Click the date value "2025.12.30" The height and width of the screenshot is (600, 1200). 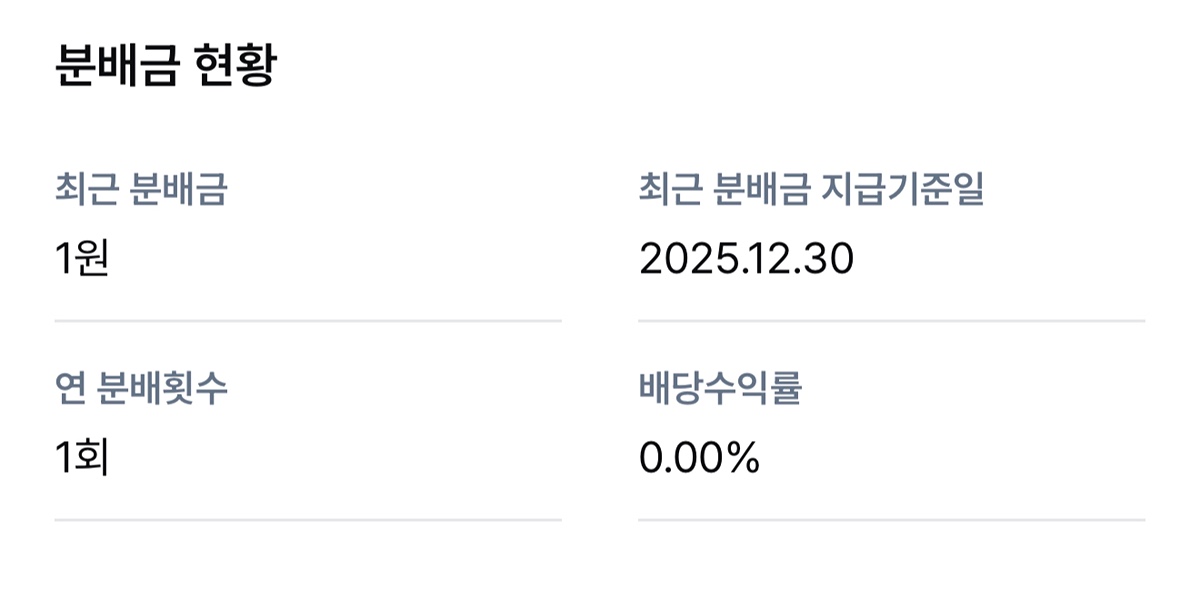click(x=746, y=259)
